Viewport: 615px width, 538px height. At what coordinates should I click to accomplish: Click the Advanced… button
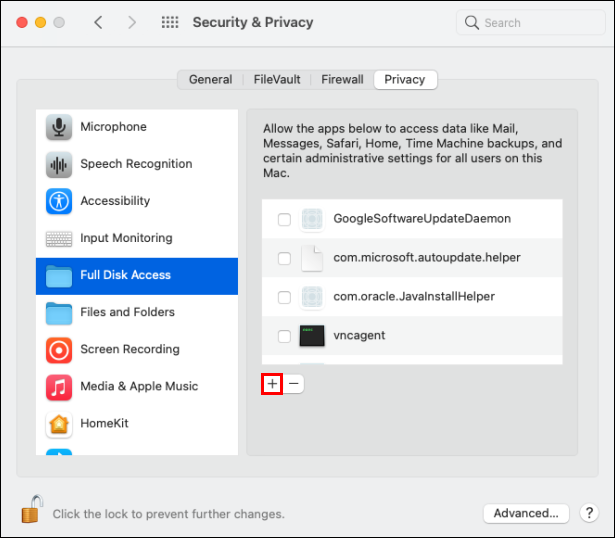tap(526, 513)
